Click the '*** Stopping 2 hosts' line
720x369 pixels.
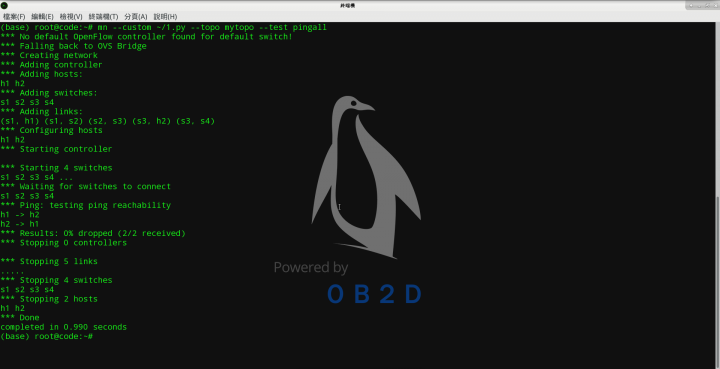point(49,299)
